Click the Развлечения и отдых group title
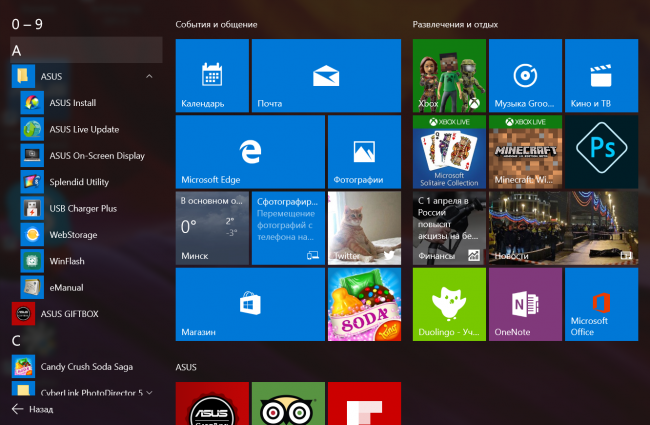650x425 pixels. [x=455, y=24]
